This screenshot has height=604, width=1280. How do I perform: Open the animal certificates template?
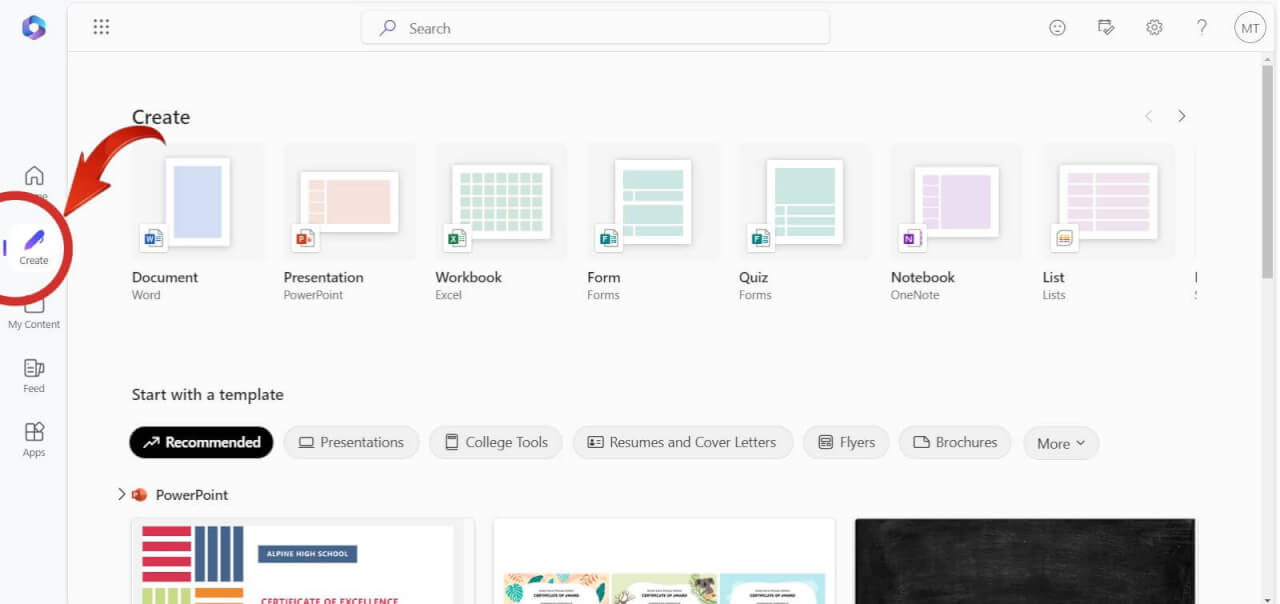point(664,561)
